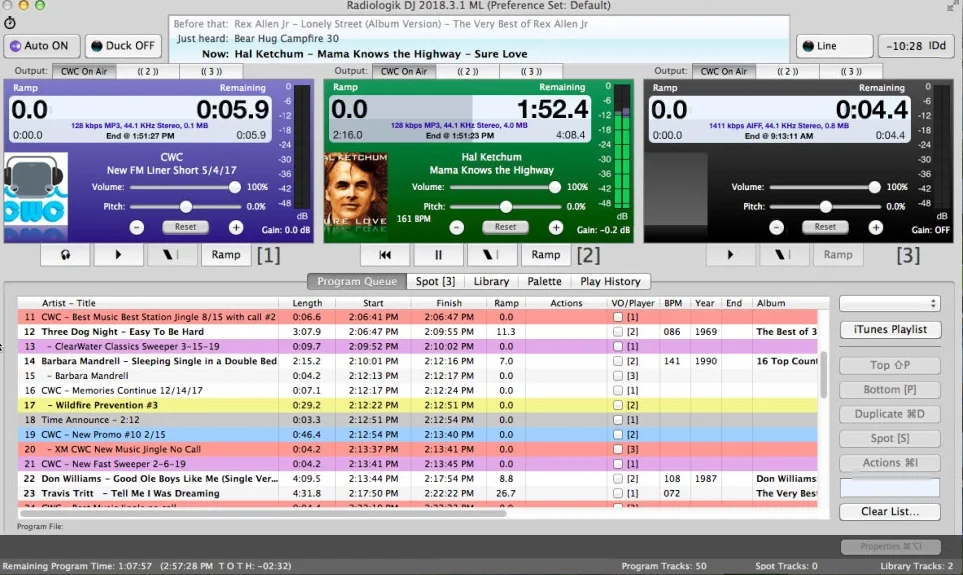Screen dimensions: 963x575
Task: Click the fade-out button on player 2
Action: coord(491,254)
